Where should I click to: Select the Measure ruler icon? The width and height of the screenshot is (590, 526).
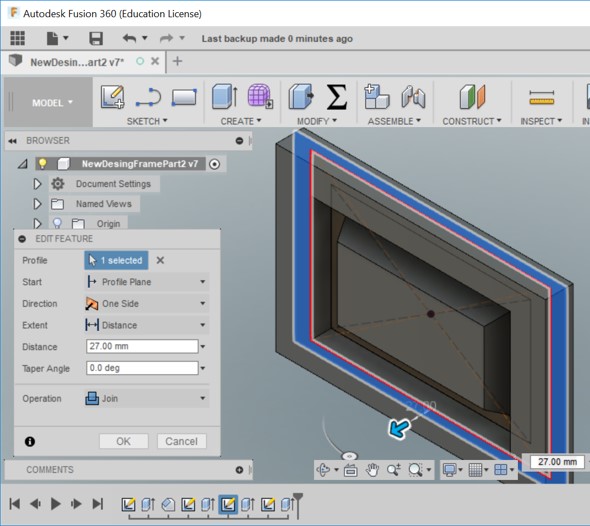541,97
